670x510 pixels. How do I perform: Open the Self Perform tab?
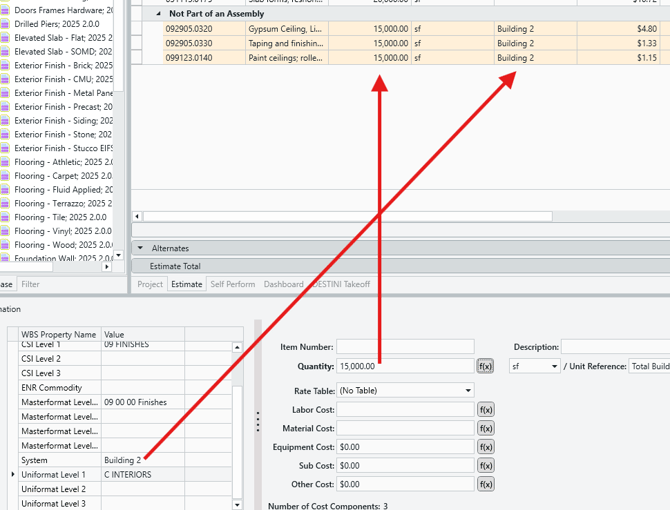click(232, 284)
